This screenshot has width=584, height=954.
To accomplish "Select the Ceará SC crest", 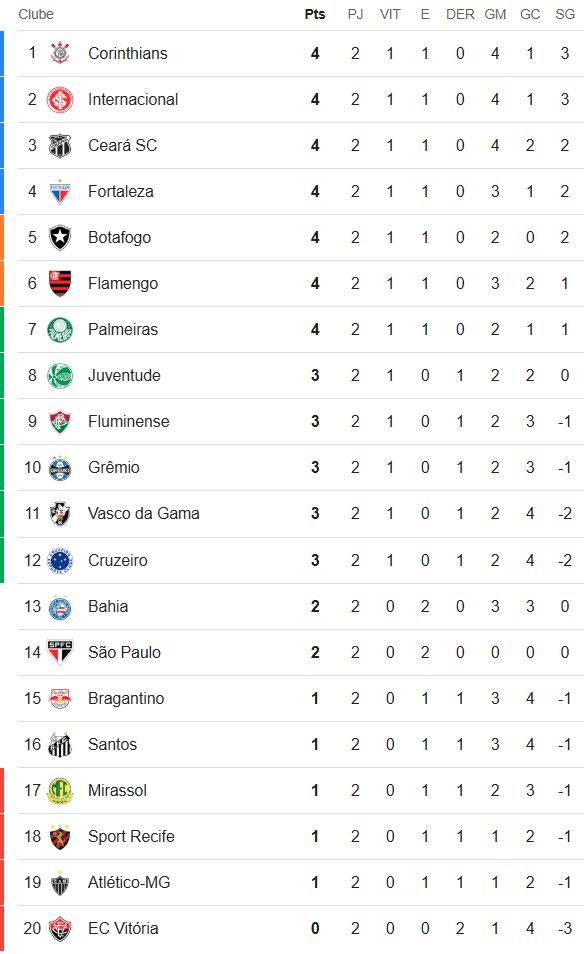I will click(60, 145).
